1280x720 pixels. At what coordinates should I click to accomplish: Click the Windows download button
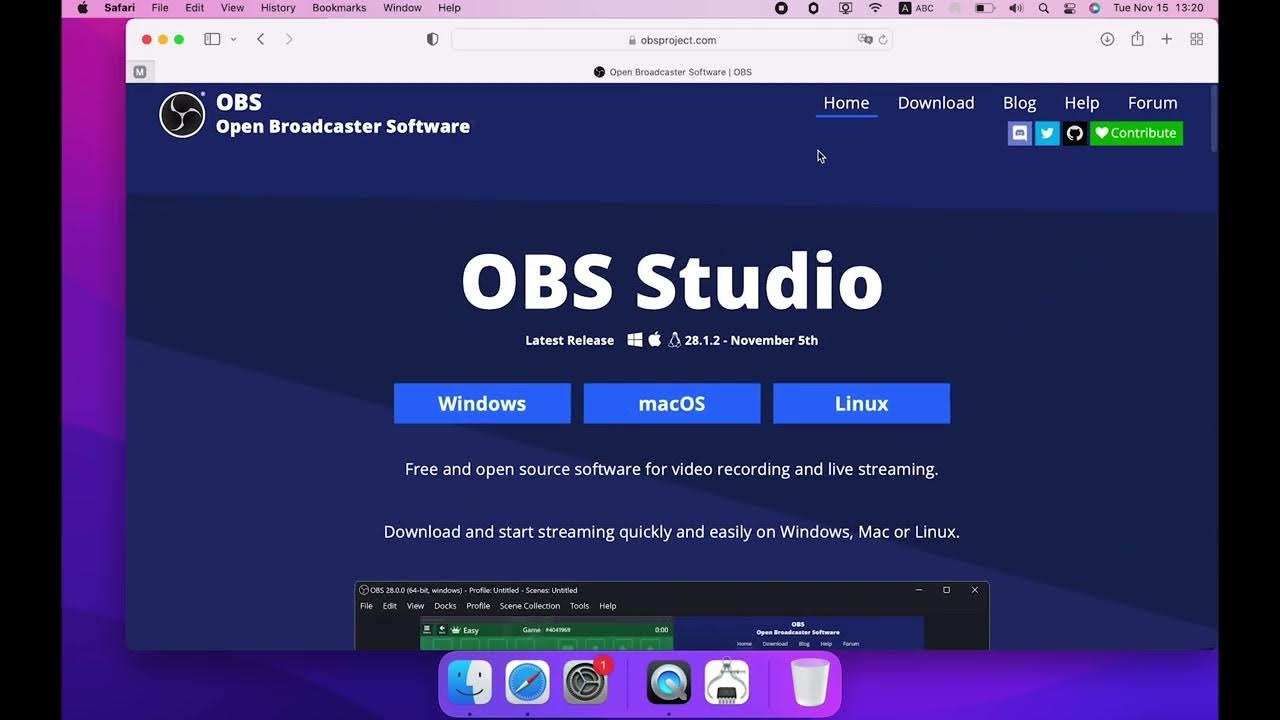pos(482,403)
